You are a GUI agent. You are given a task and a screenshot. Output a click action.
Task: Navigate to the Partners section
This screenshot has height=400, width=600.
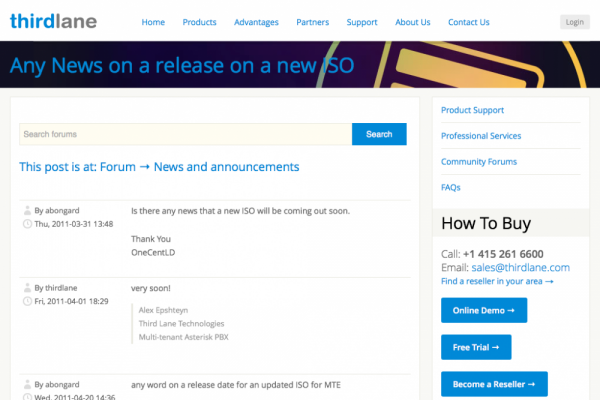pos(313,22)
